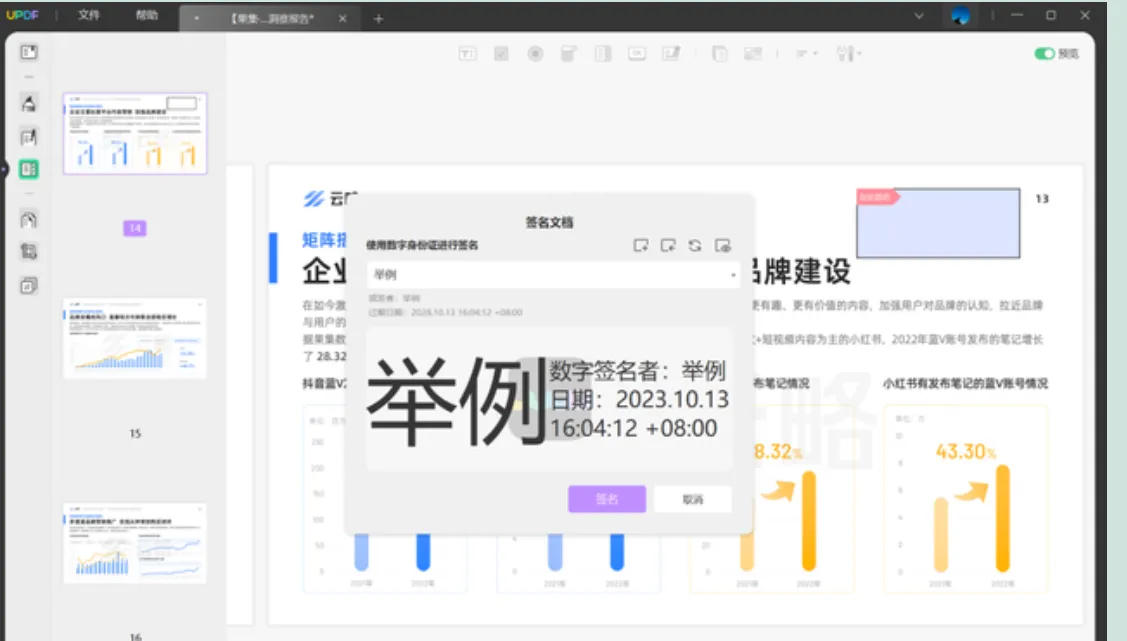Select page 14 thumbnail
This screenshot has height=641, width=1127.
[x=135, y=133]
